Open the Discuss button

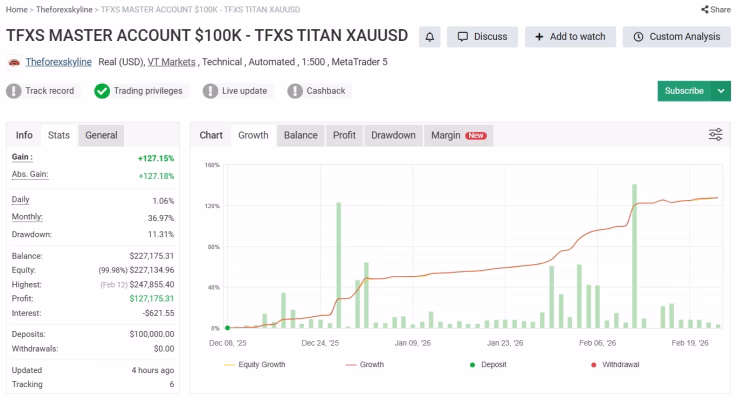point(482,37)
